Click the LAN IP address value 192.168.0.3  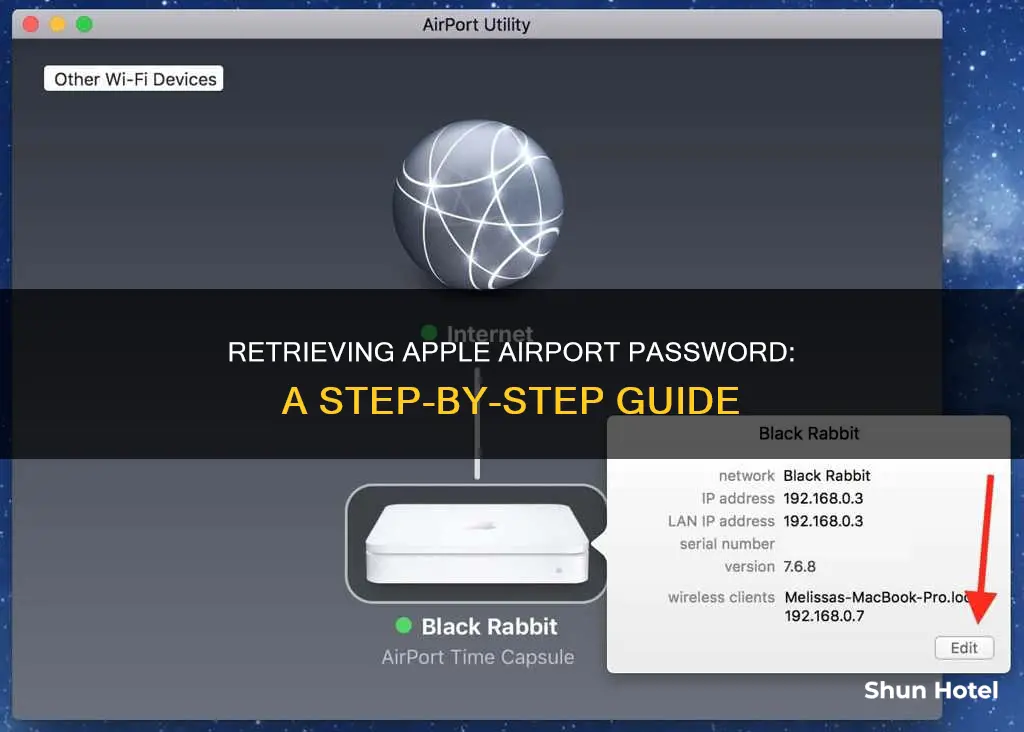[823, 521]
